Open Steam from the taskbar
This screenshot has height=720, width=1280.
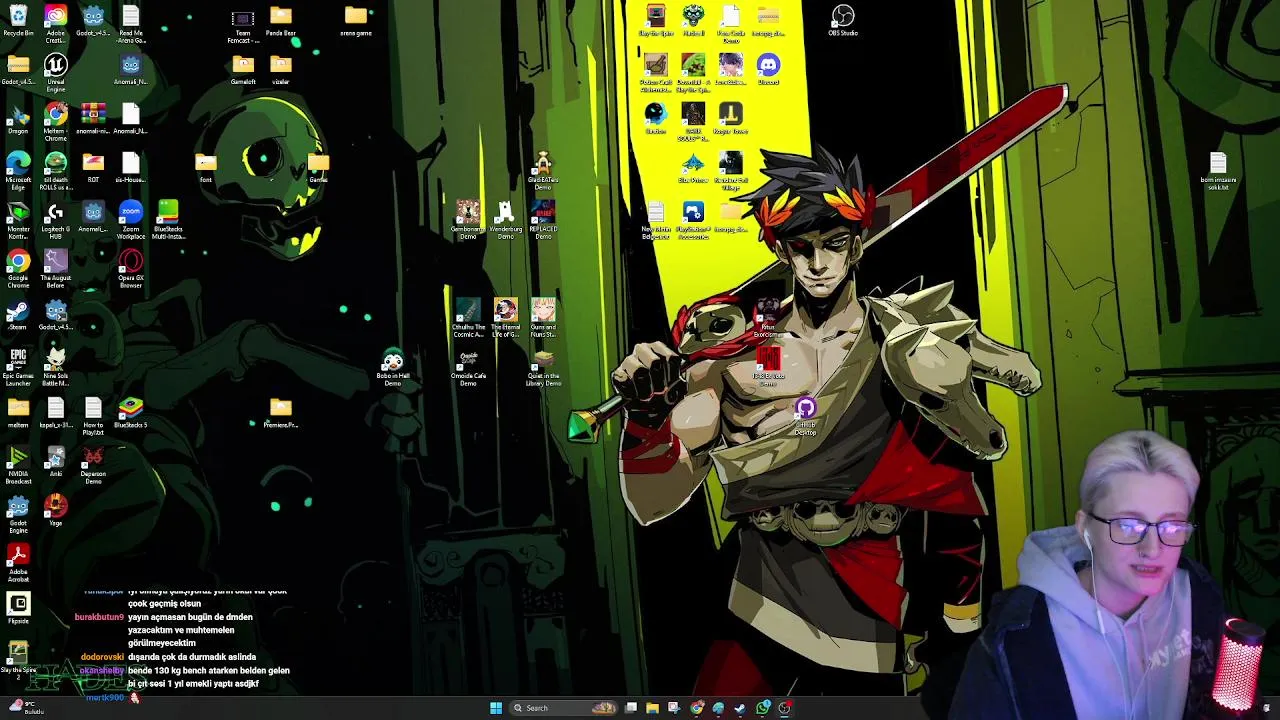point(740,708)
